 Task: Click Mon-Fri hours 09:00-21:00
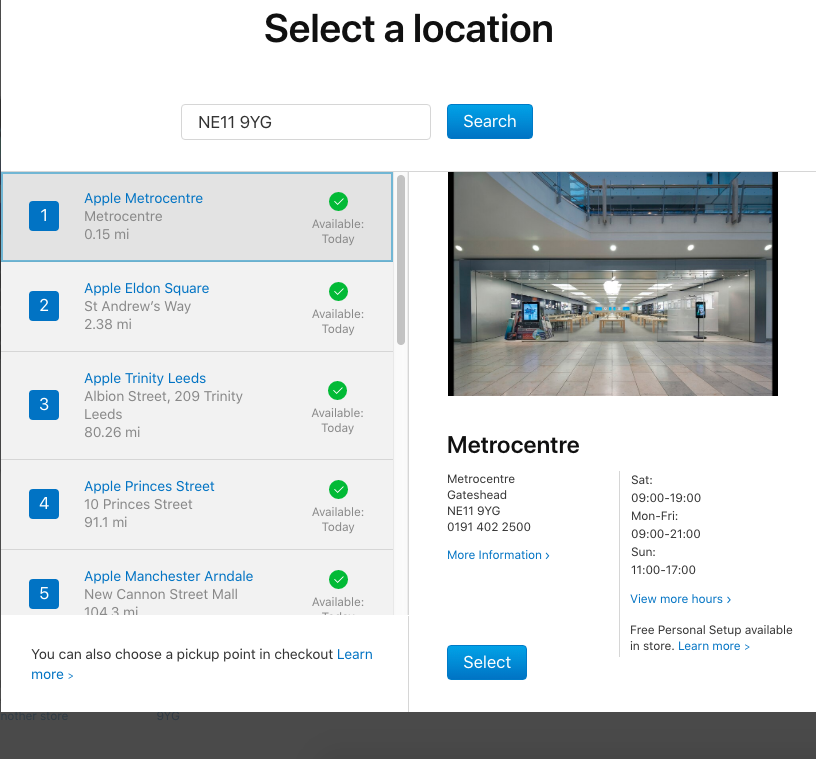pos(666,534)
